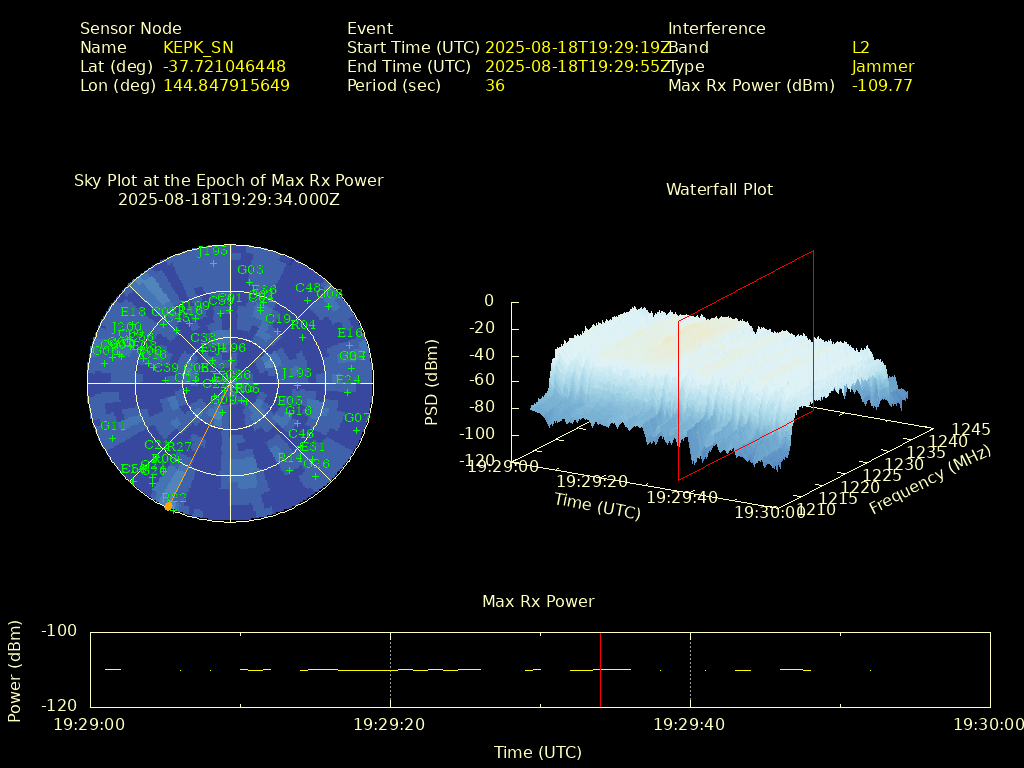
Task: Select the C48 satellite in upper right sky plot
Action: 307,300
